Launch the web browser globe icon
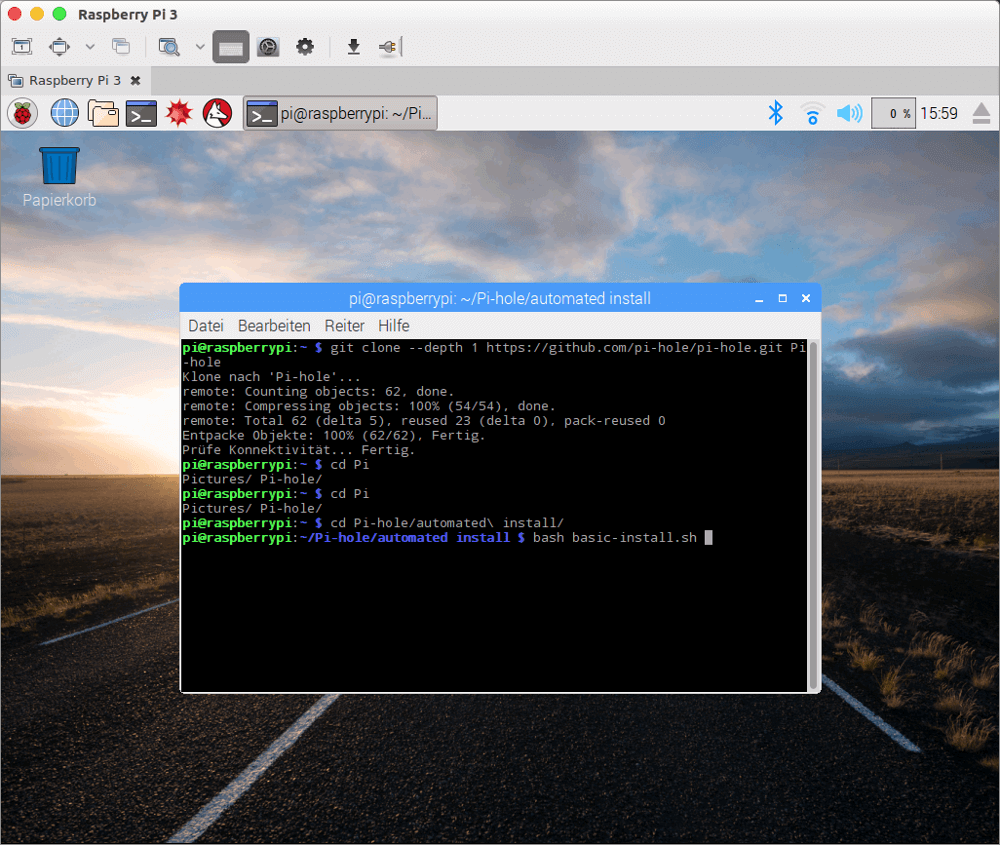 tap(64, 113)
